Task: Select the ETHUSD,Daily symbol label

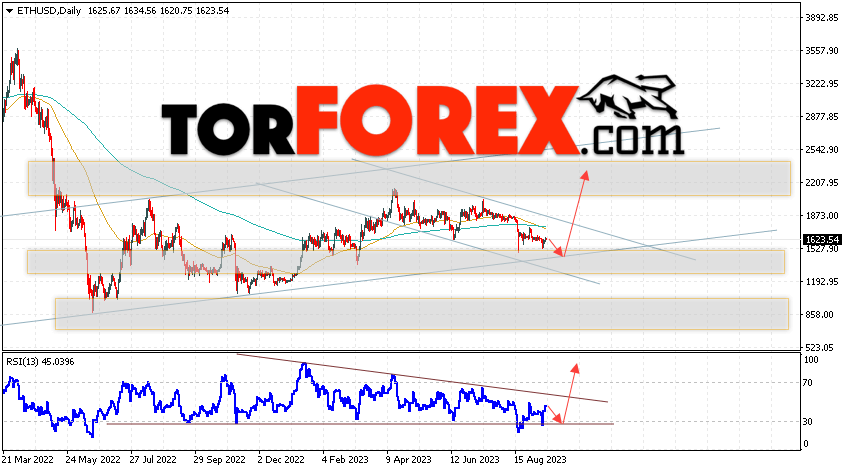Action: click(49, 11)
